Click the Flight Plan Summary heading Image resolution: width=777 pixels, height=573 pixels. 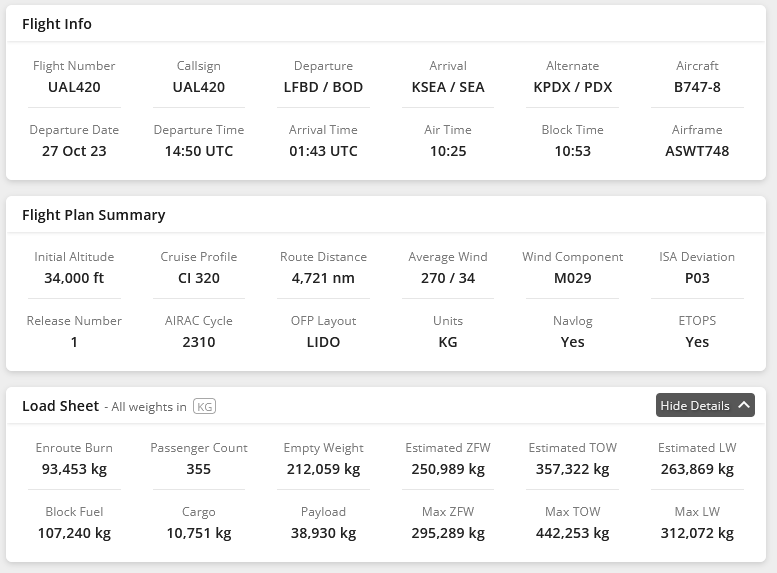[x=94, y=215]
